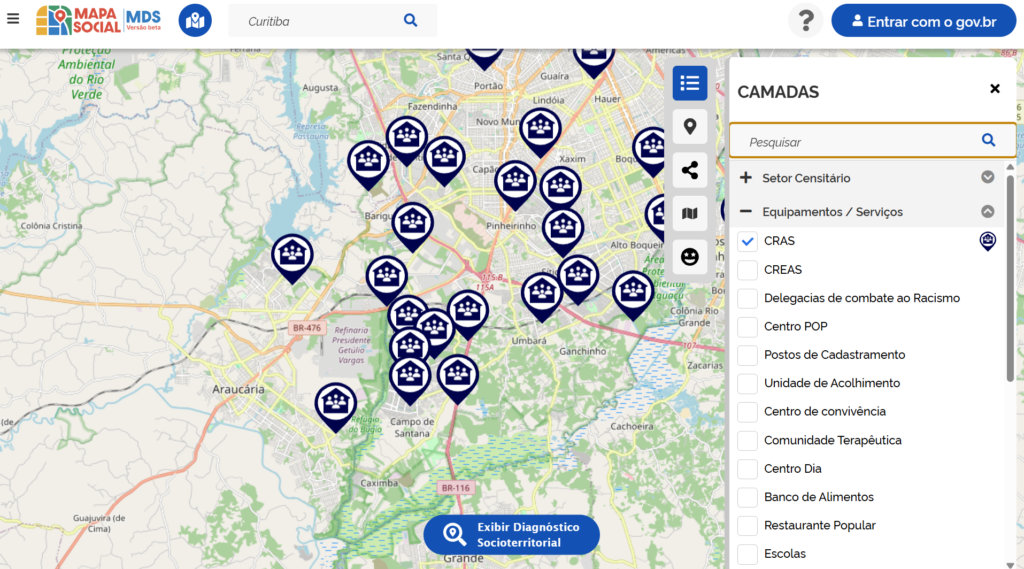Viewport: 1024px width, 569px height.
Task: Click the Setor Censitário label
Action: pyautogui.click(x=806, y=178)
